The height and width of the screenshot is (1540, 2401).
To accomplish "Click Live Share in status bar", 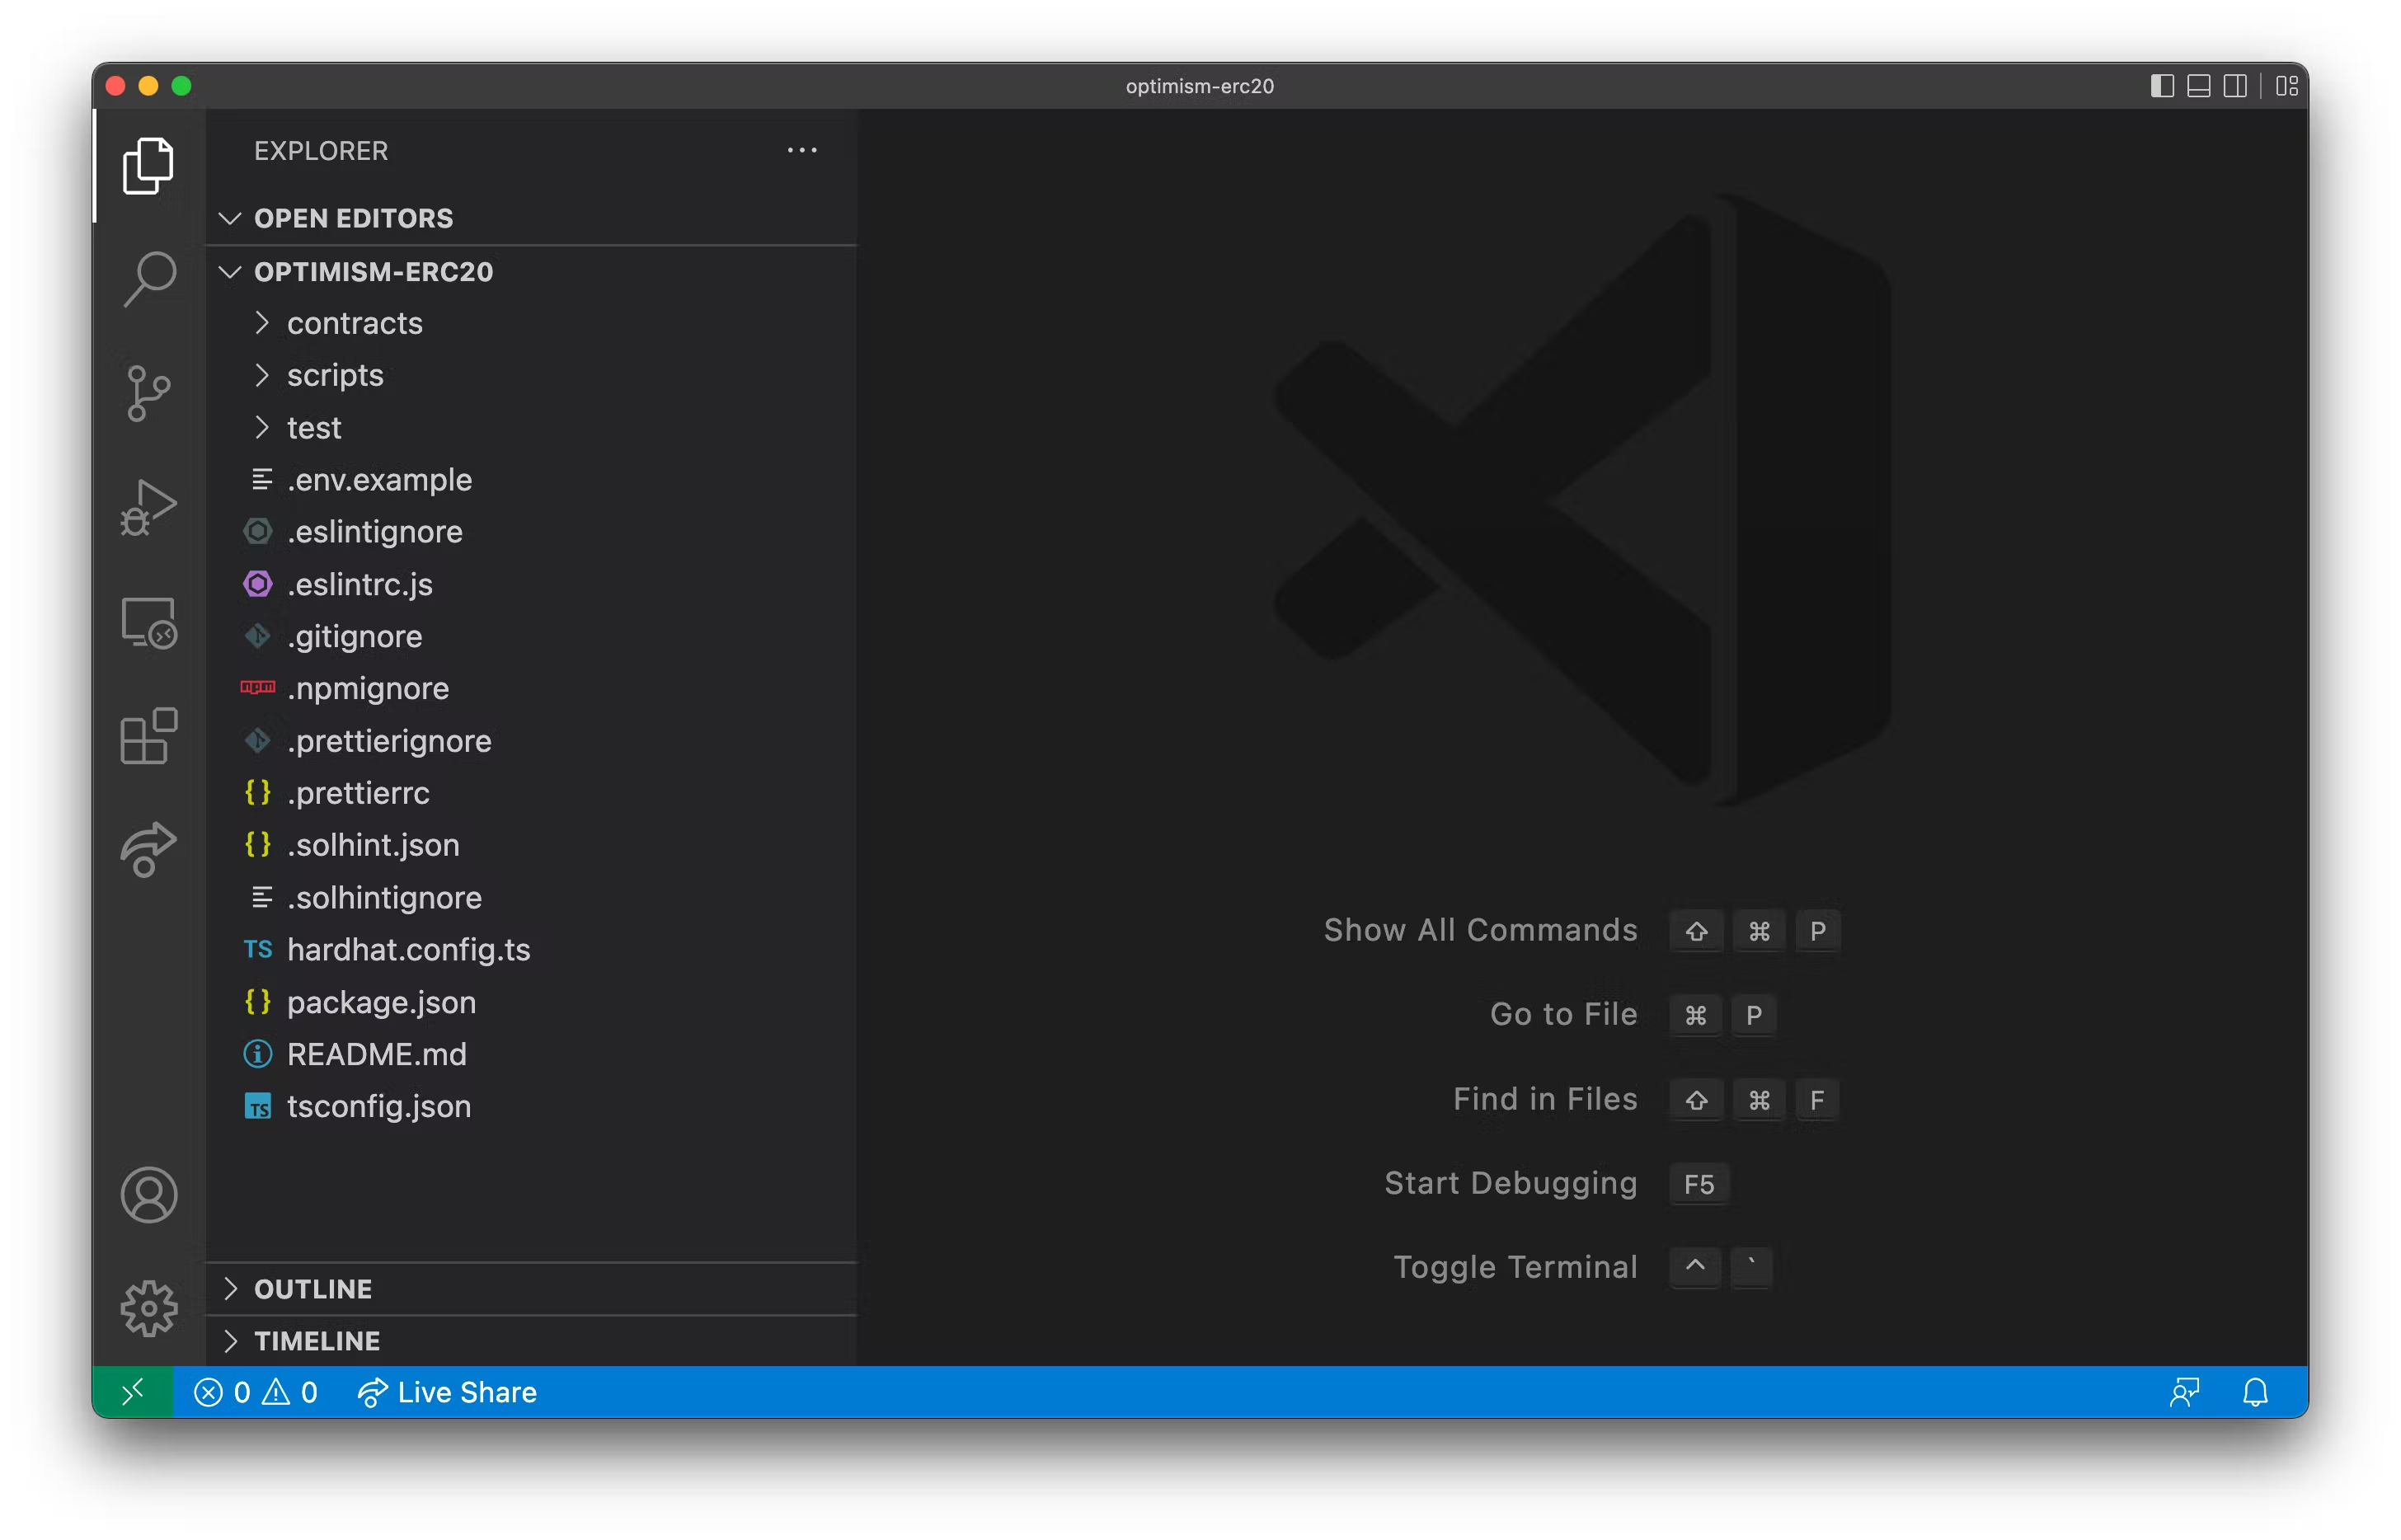I will 447,1392.
